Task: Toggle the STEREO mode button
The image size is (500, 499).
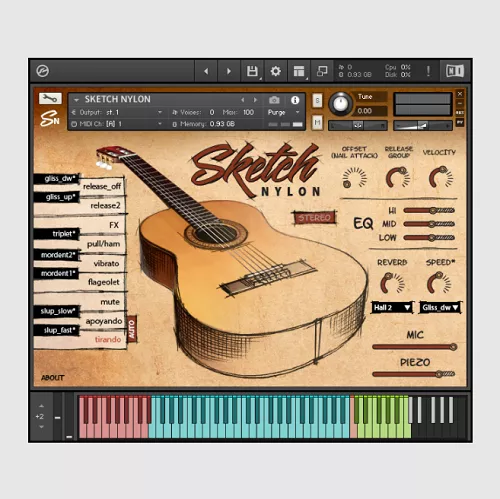Action: (x=315, y=218)
